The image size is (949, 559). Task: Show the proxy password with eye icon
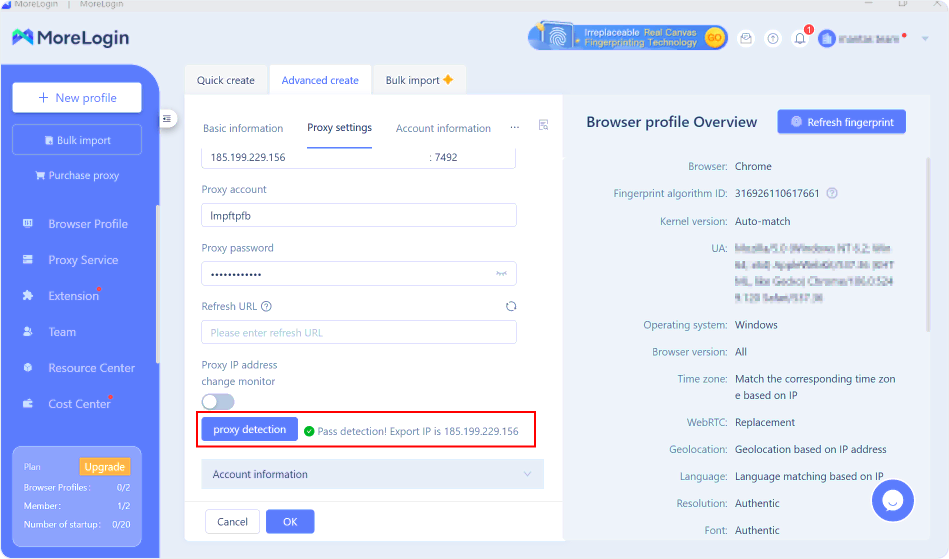click(x=501, y=274)
